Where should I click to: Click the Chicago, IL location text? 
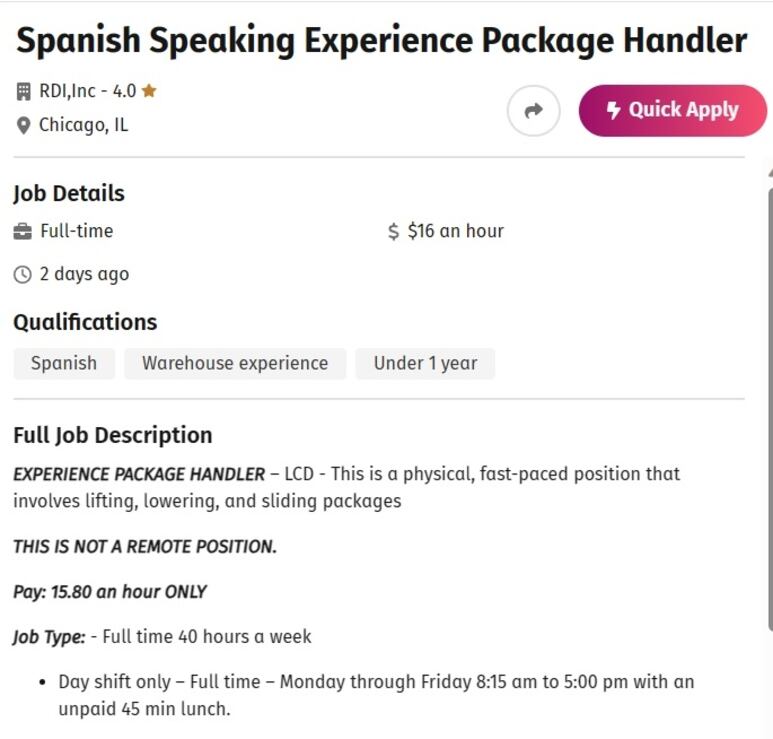(84, 125)
